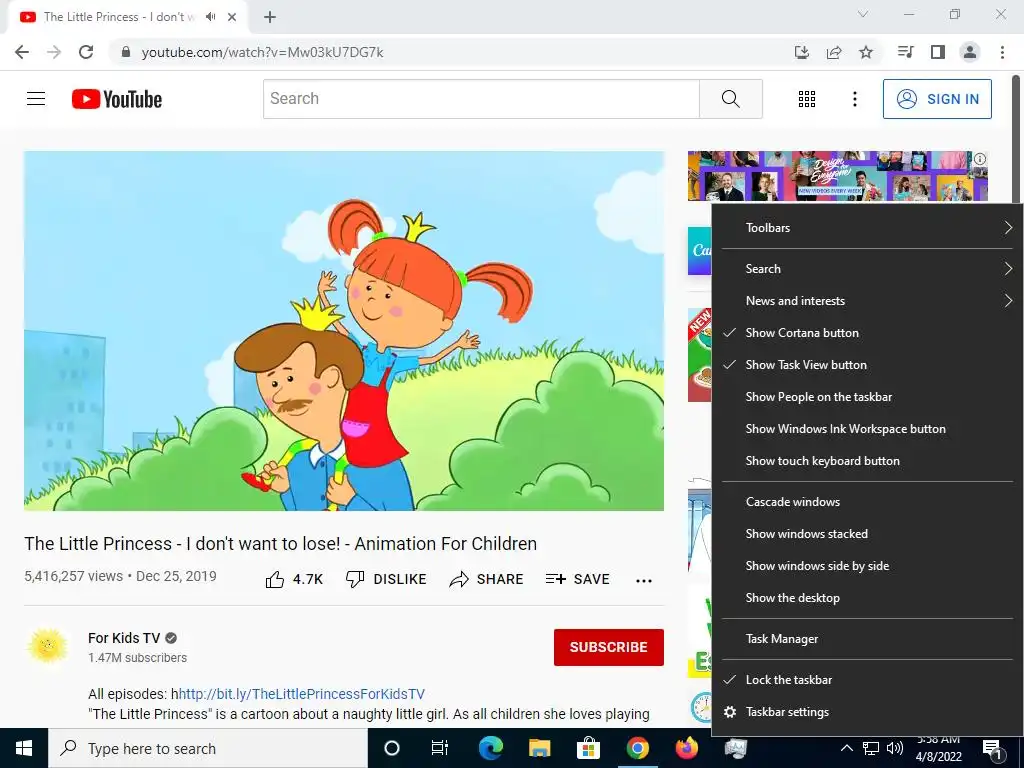Open more actions ellipsis under video

[644, 581]
